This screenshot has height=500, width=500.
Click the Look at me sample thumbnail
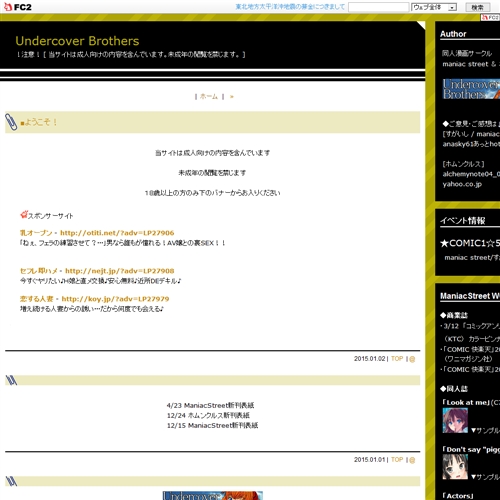click(x=455, y=421)
